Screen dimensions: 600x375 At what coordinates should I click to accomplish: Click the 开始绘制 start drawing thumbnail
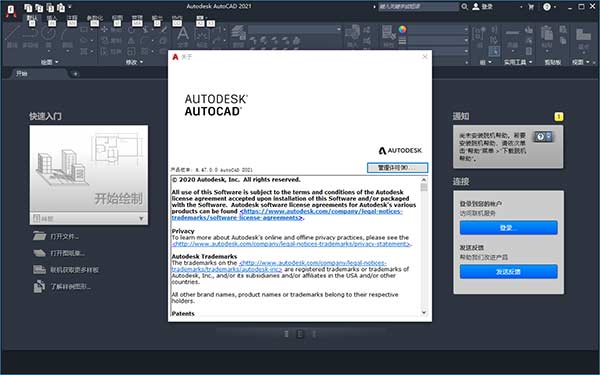pos(88,168)
